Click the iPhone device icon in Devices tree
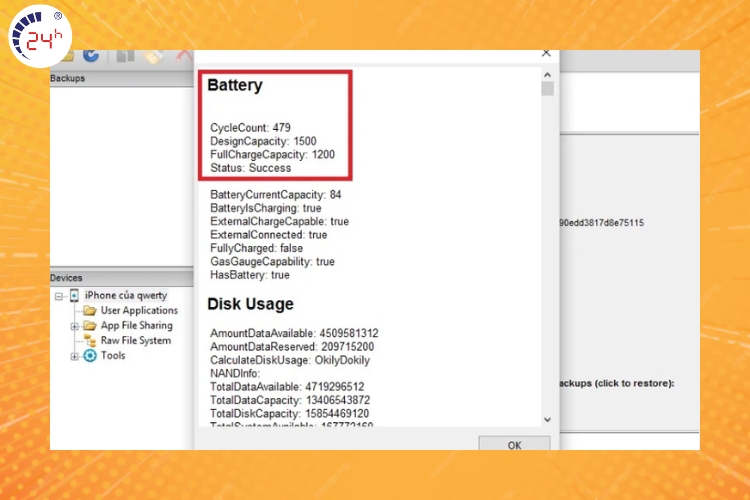Screen dimensions: 750x500 click(75, 296)
